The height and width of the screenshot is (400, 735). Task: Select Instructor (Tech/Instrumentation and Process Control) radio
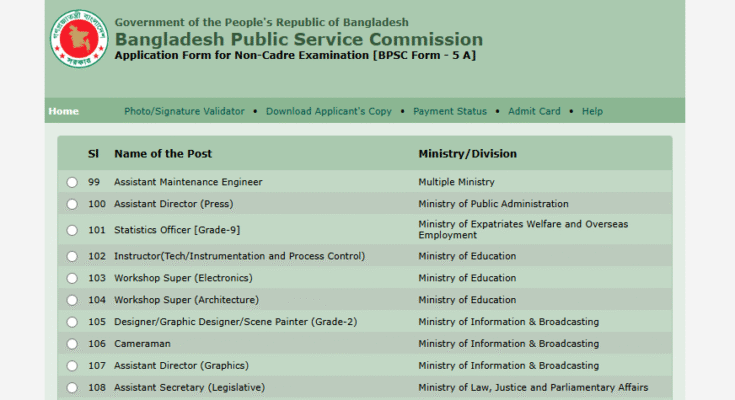tap(72, 257)
